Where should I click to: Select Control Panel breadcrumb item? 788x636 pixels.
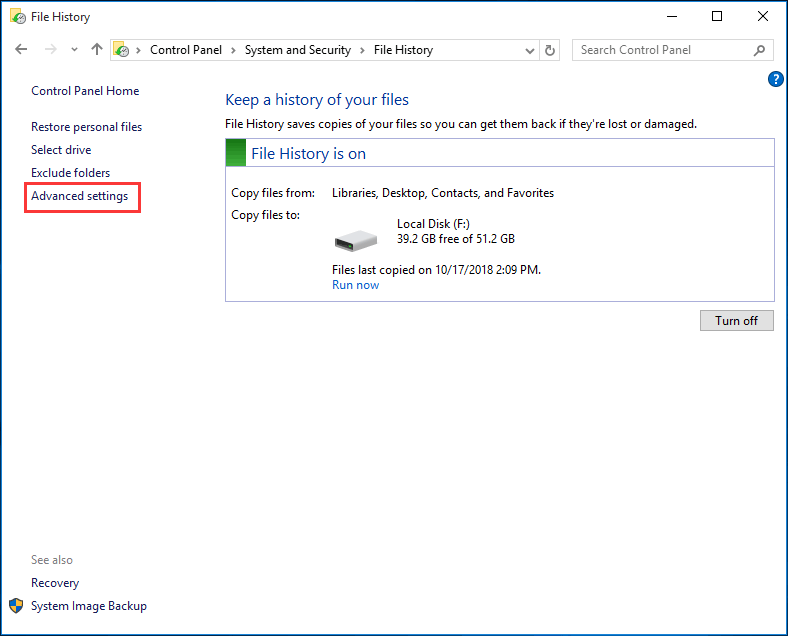187,50
